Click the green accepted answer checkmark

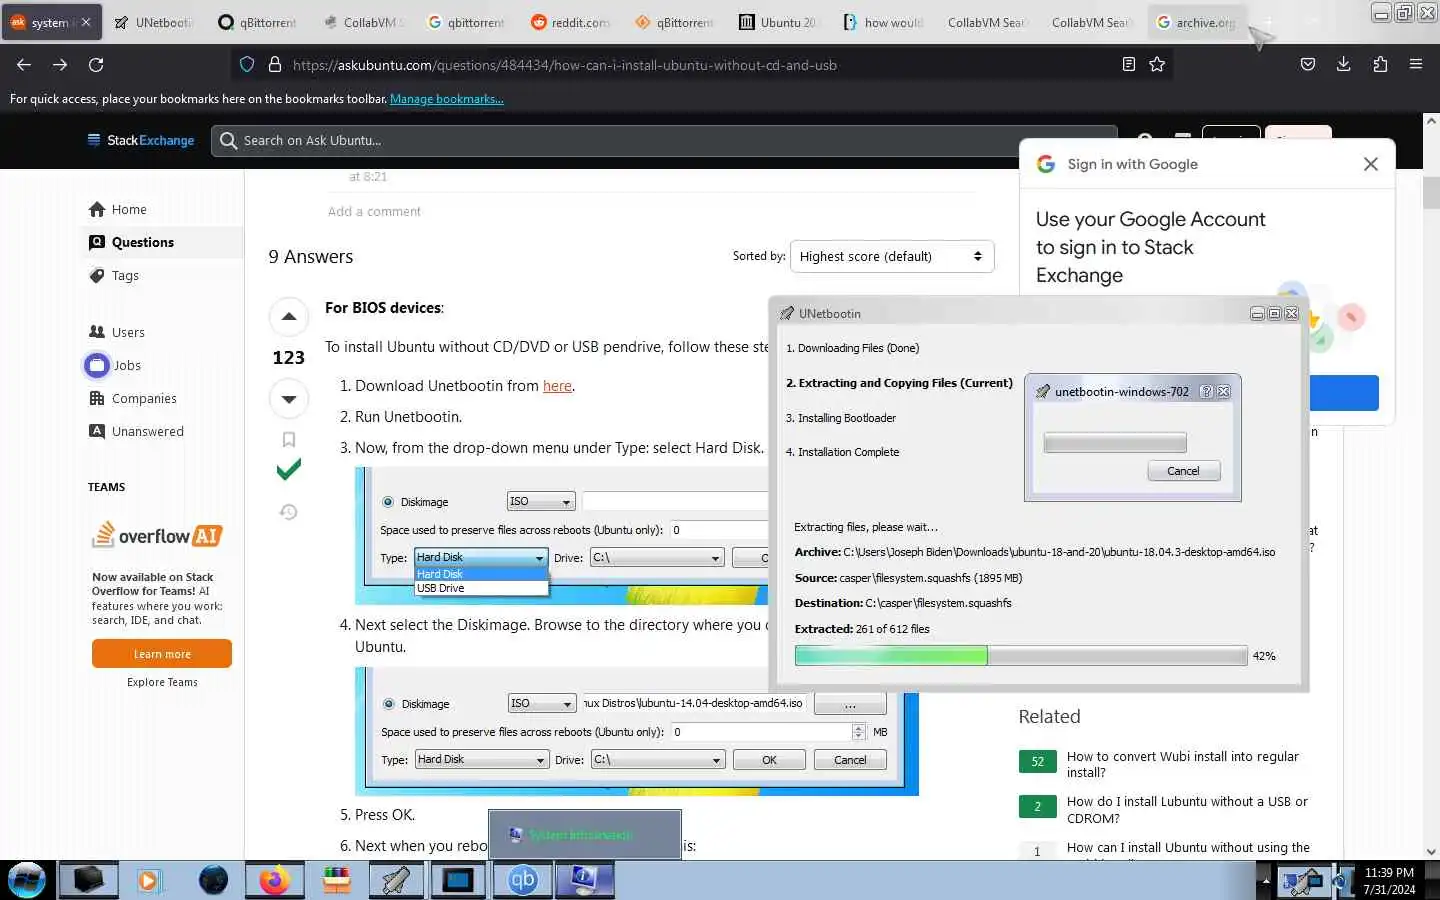coord(289,470)
